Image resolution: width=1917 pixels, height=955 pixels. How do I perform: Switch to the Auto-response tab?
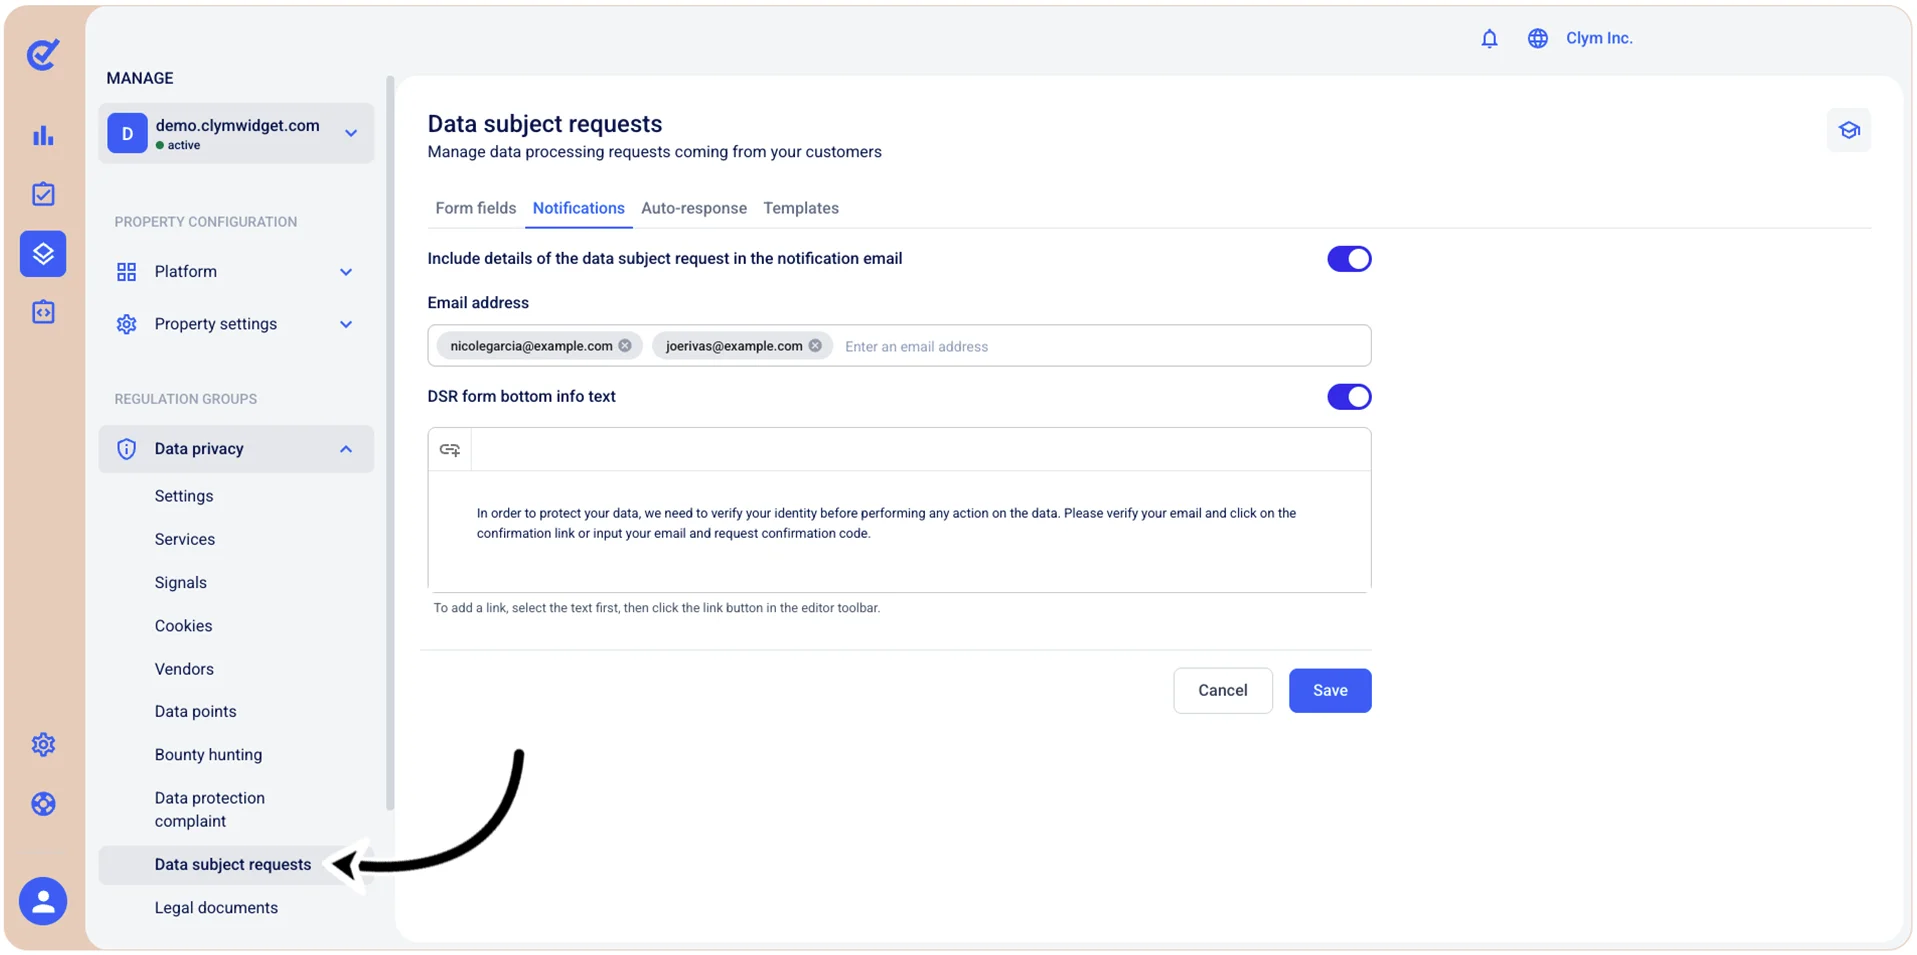point(694,208)
